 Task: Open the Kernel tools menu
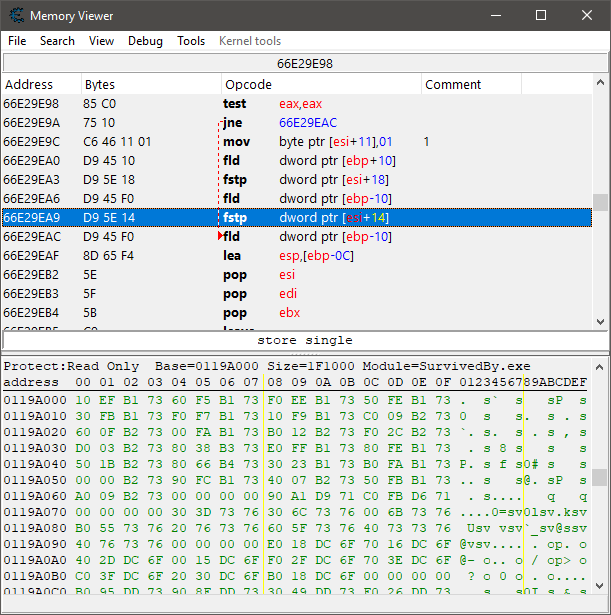tap(250, 41)
